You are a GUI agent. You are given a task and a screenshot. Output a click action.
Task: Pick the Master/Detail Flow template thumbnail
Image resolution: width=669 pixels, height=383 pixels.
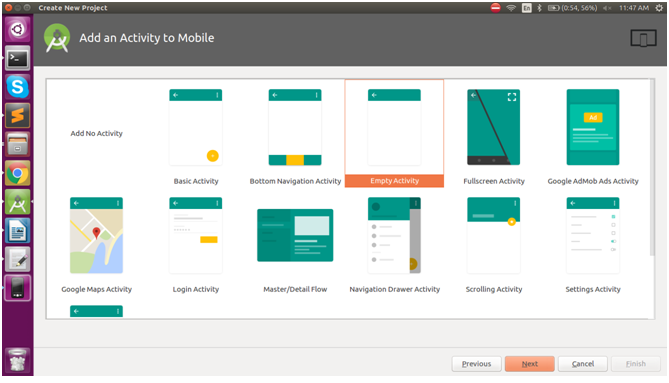[x=295, y=235]
